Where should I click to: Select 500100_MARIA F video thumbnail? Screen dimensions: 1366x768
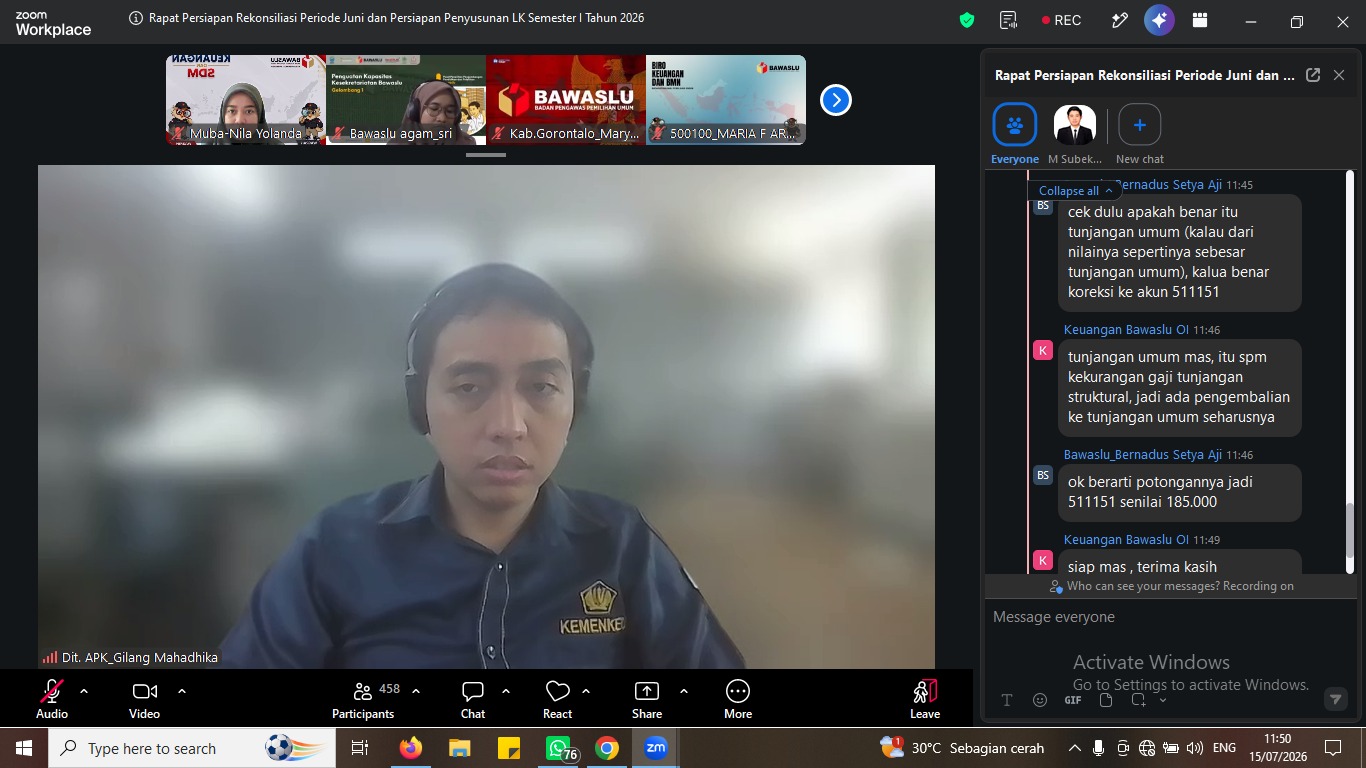click(726, 100)
